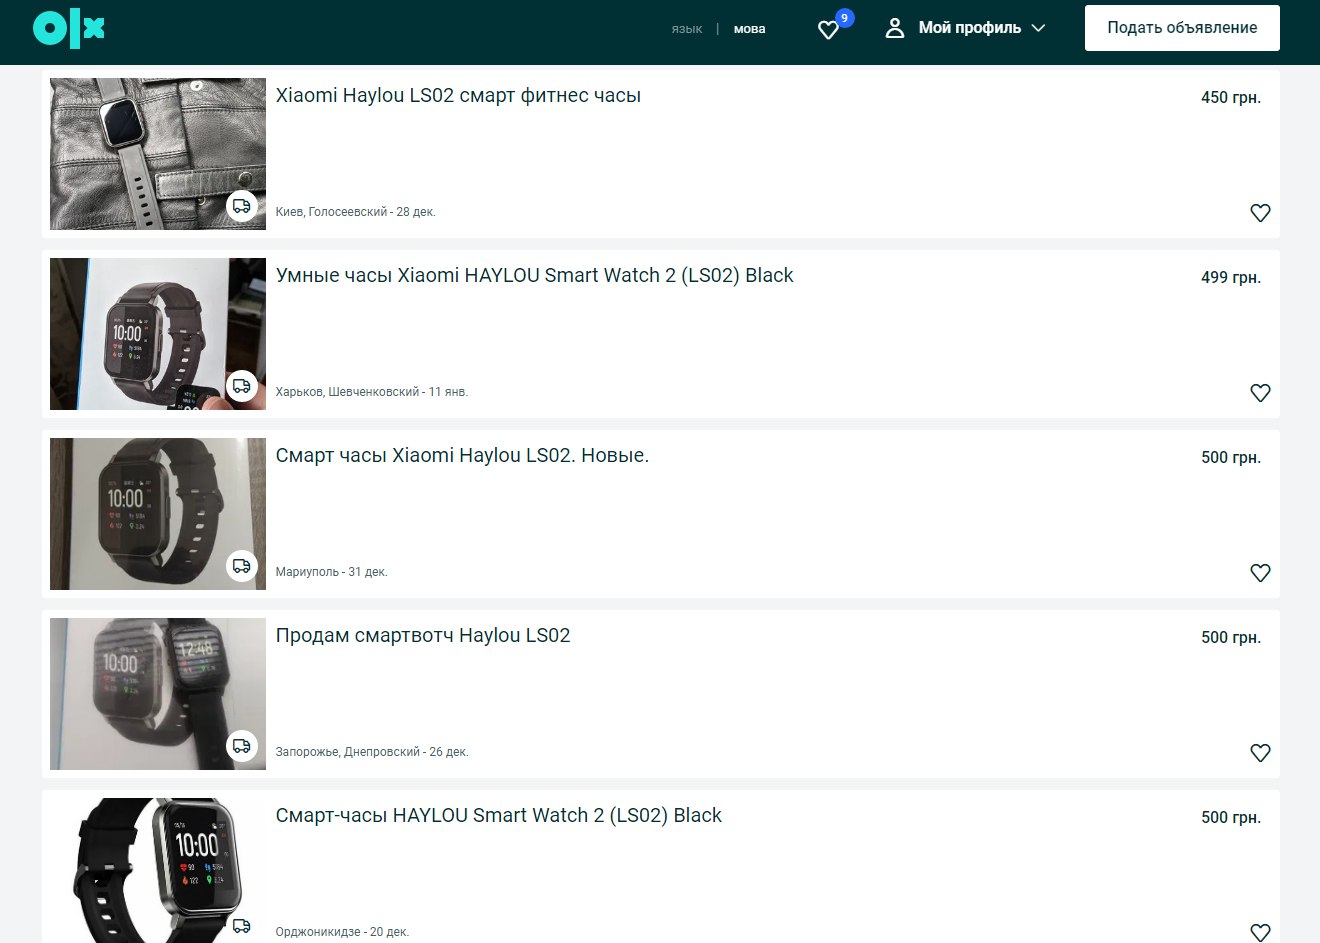This screenshot has height=943, width=1320.
Task: Click Орджоникидзе - 20 дек. text
Action: point(342,932)
